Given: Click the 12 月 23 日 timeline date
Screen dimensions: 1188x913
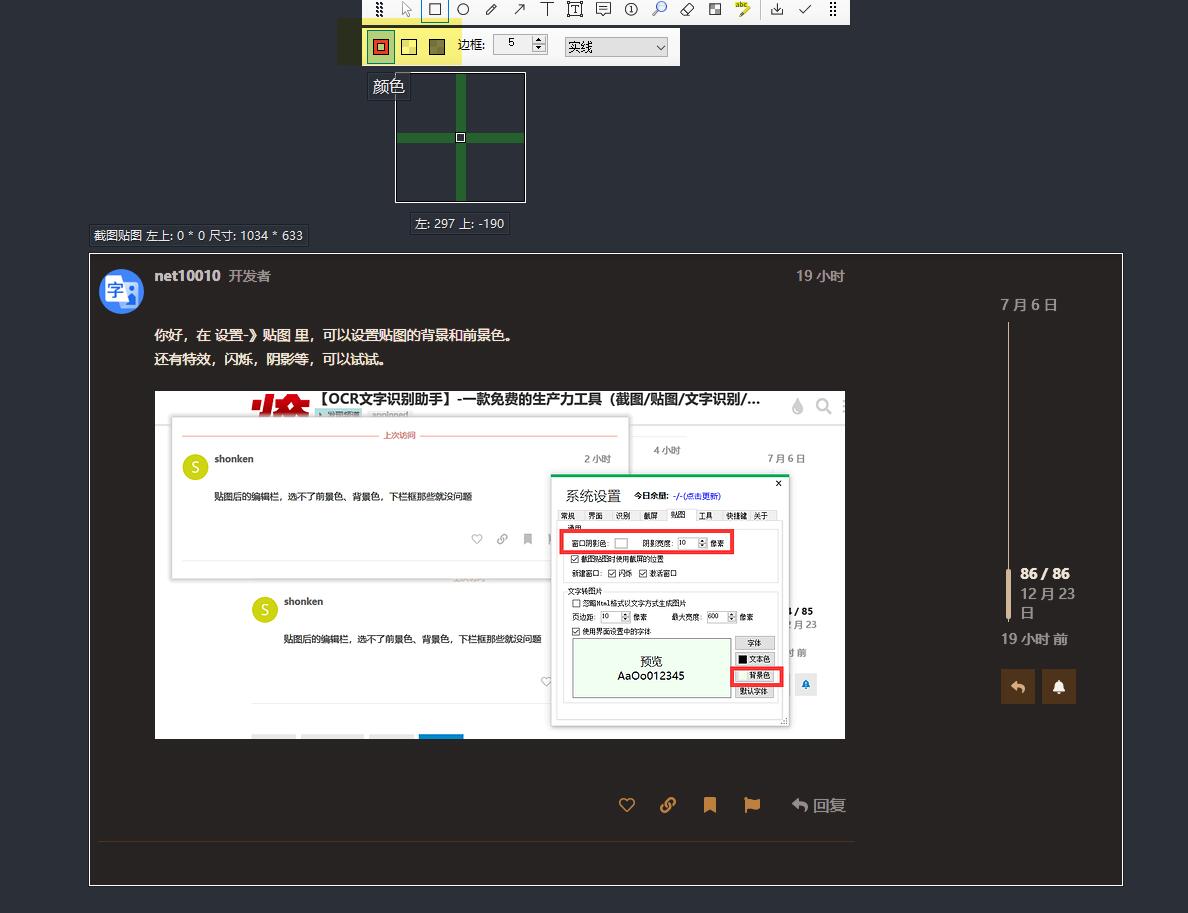Looking at the screenshot, I should pos(1047,602).
